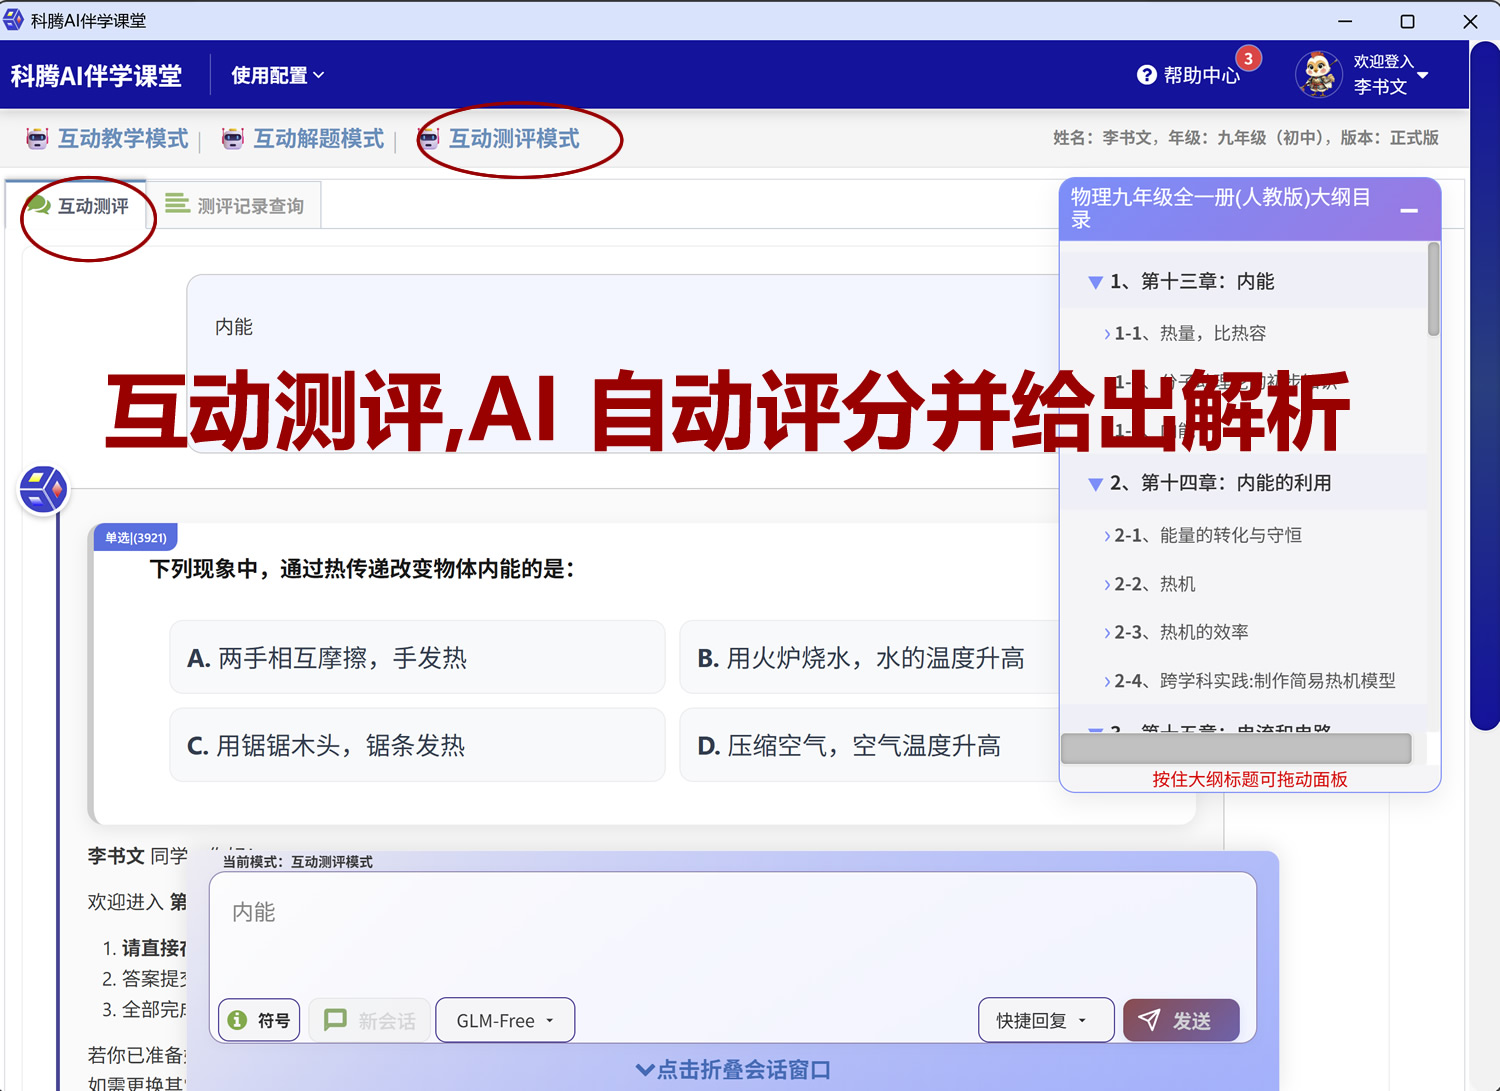Open the 快捷回复 dropdown
1500x1091 pixels.
(x=1045, y=1020)
